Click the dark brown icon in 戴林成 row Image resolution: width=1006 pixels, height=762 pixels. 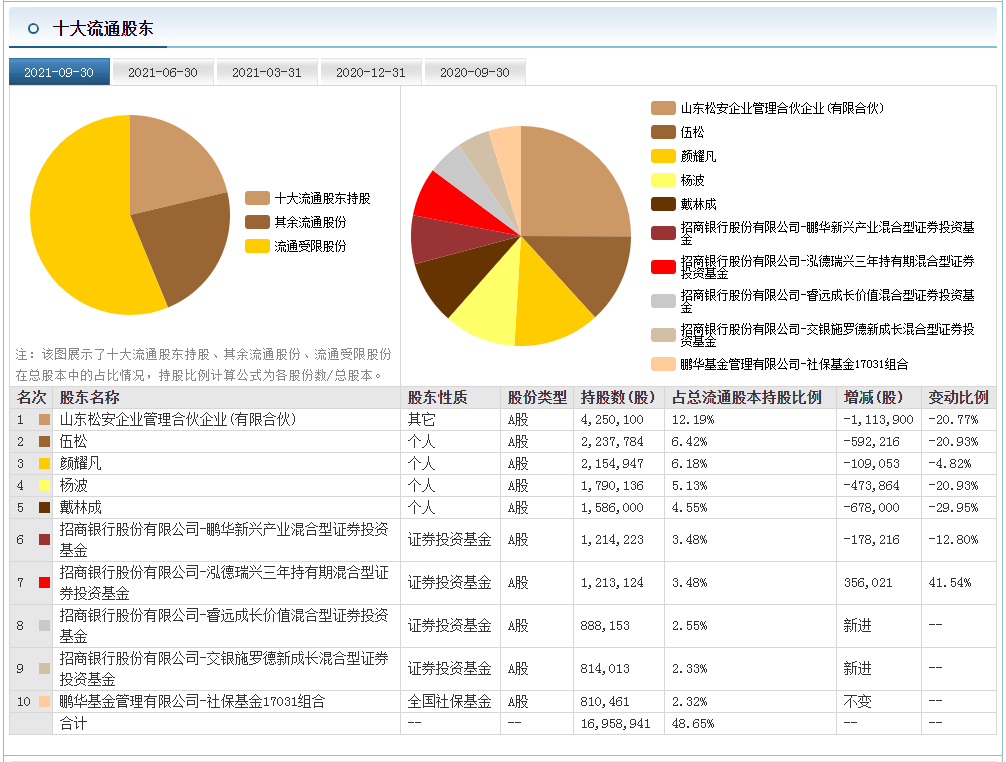click(44, 508)
